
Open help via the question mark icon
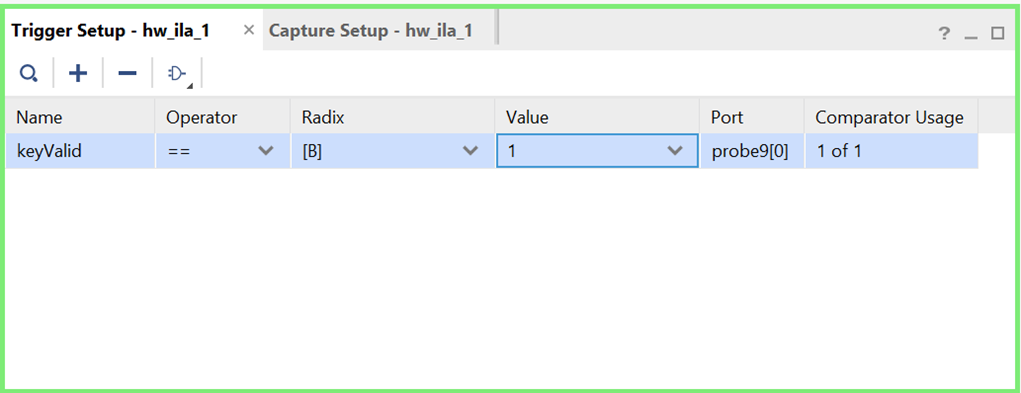944,33
